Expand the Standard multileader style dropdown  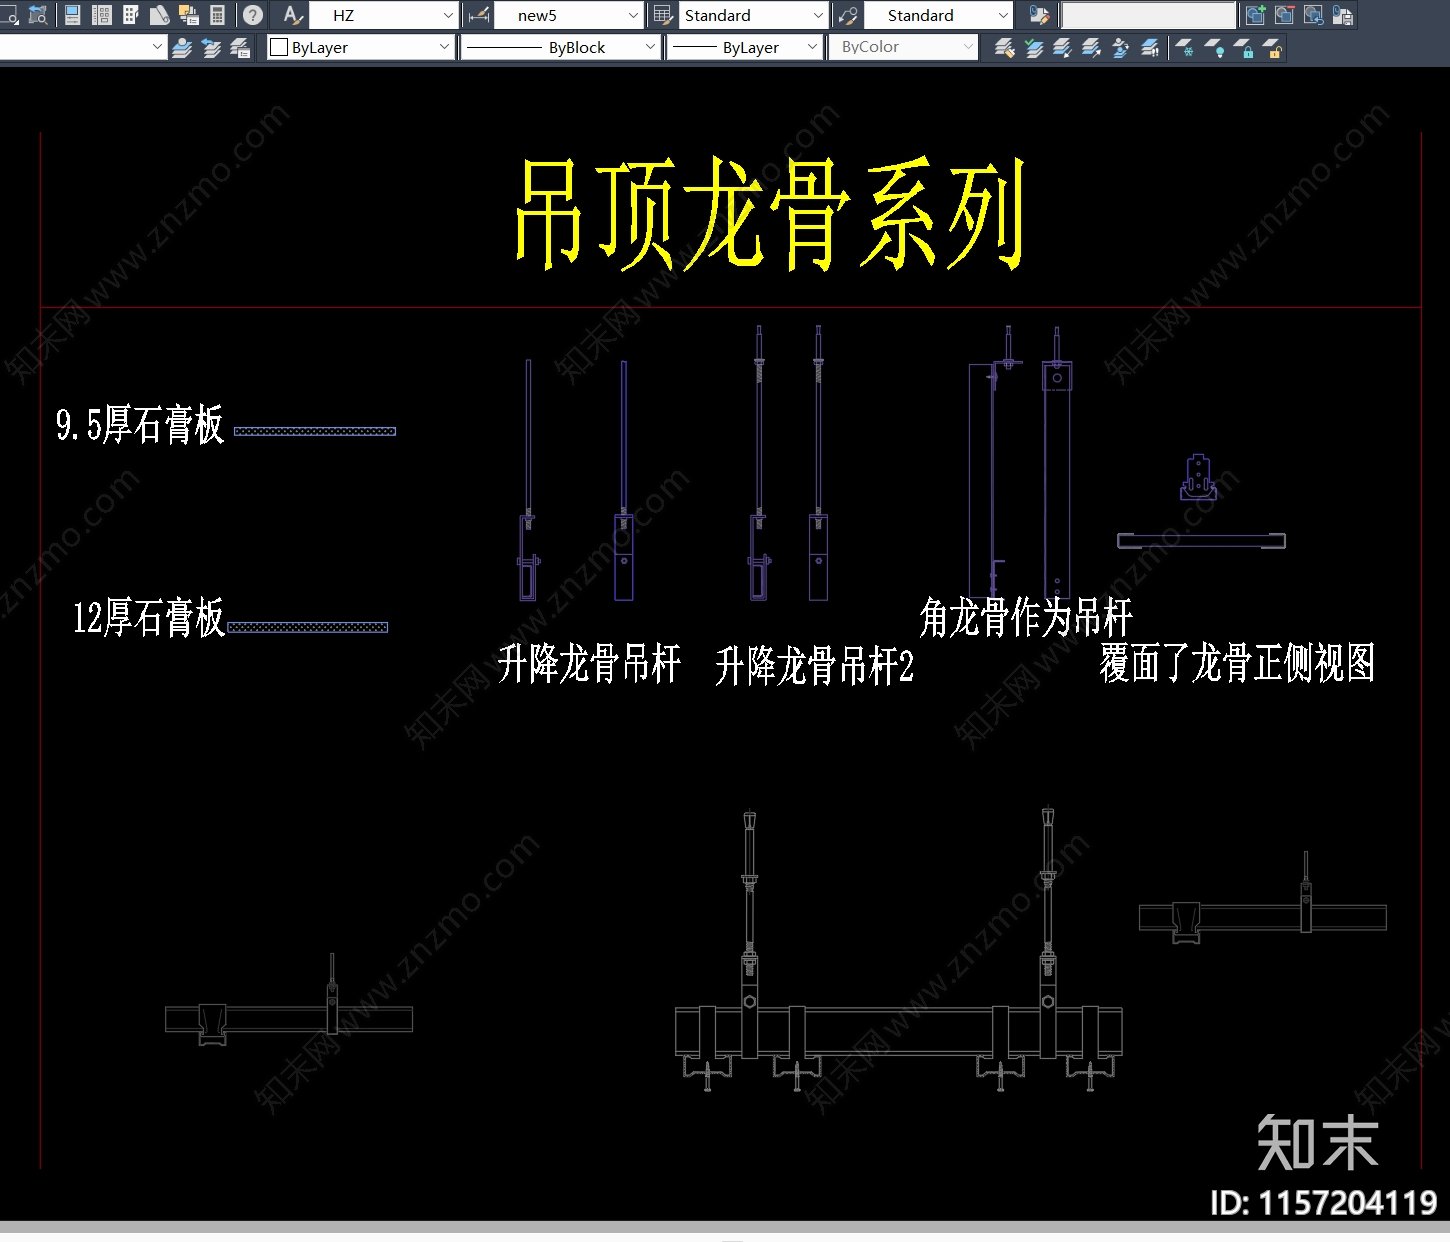point(1003,15)
